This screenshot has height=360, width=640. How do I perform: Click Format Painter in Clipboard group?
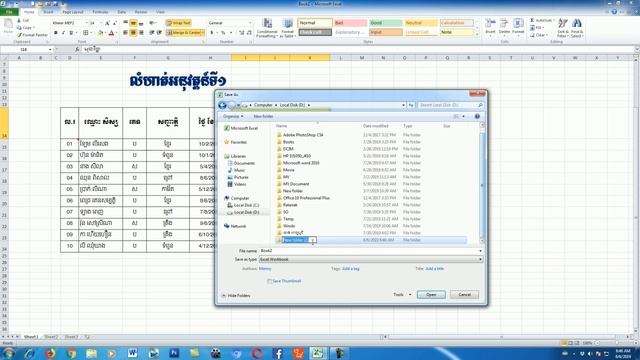[x=32, y=35]
